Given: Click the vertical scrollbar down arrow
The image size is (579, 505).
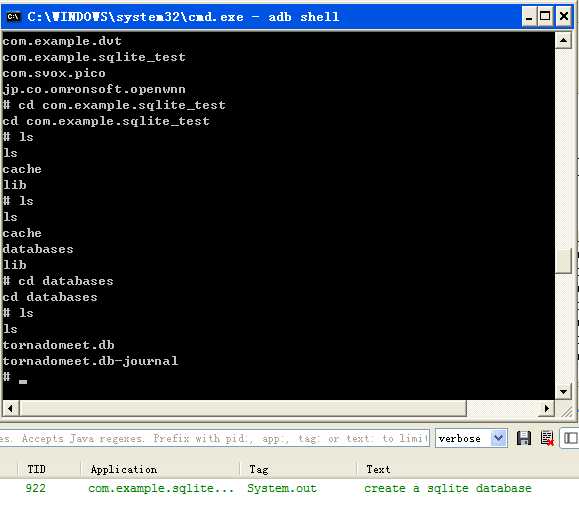Looking at the screenshot, I should coord(563,391).
